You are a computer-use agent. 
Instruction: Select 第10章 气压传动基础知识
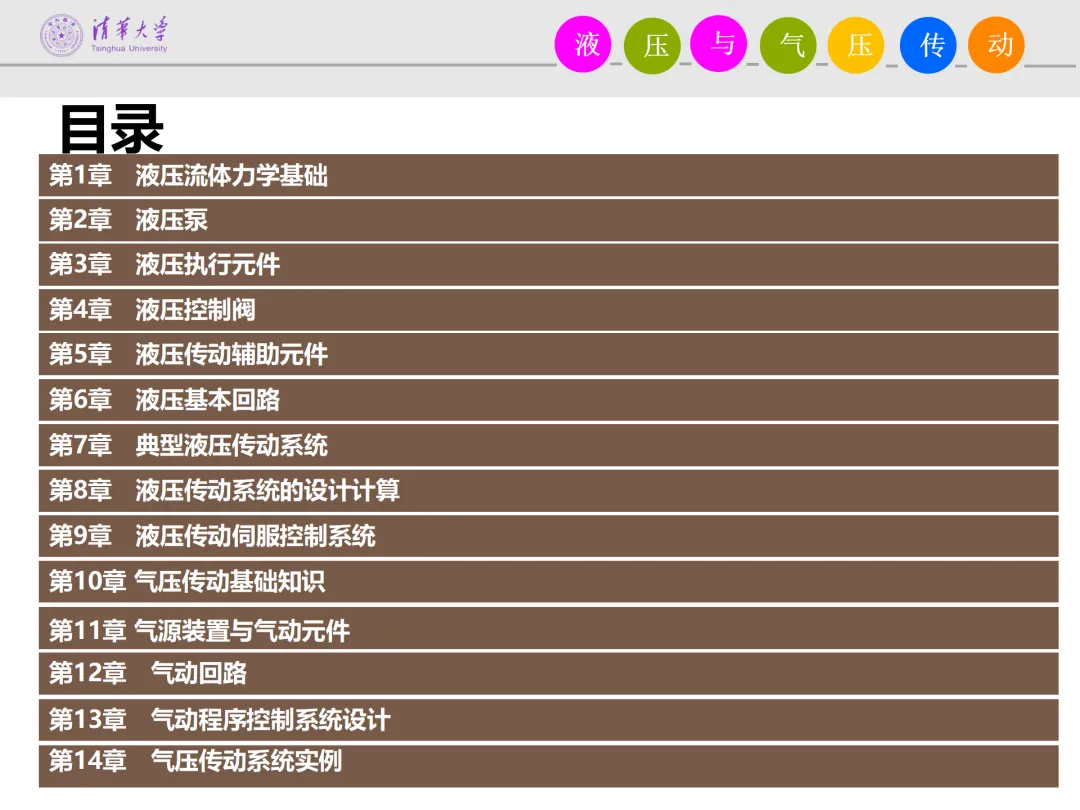point(548,581)
